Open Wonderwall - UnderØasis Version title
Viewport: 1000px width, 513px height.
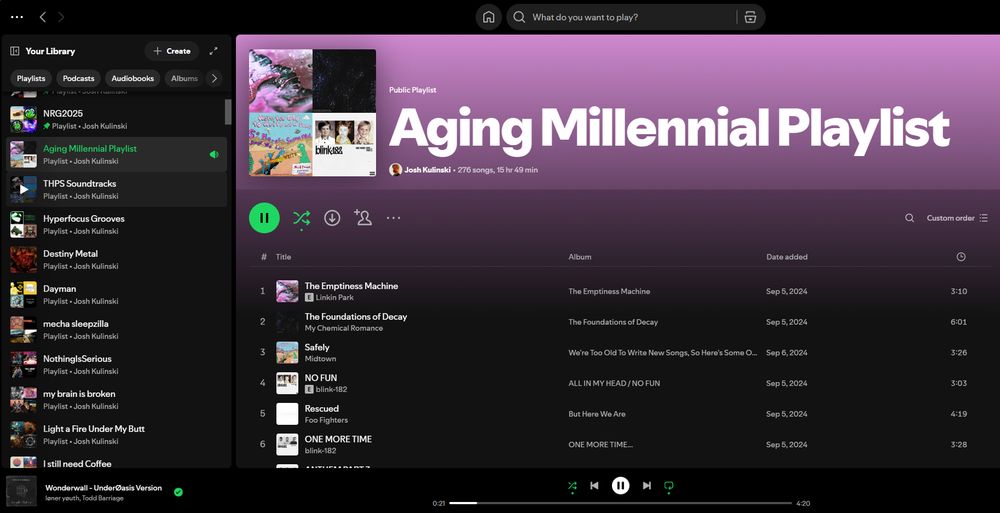(103, 488)
